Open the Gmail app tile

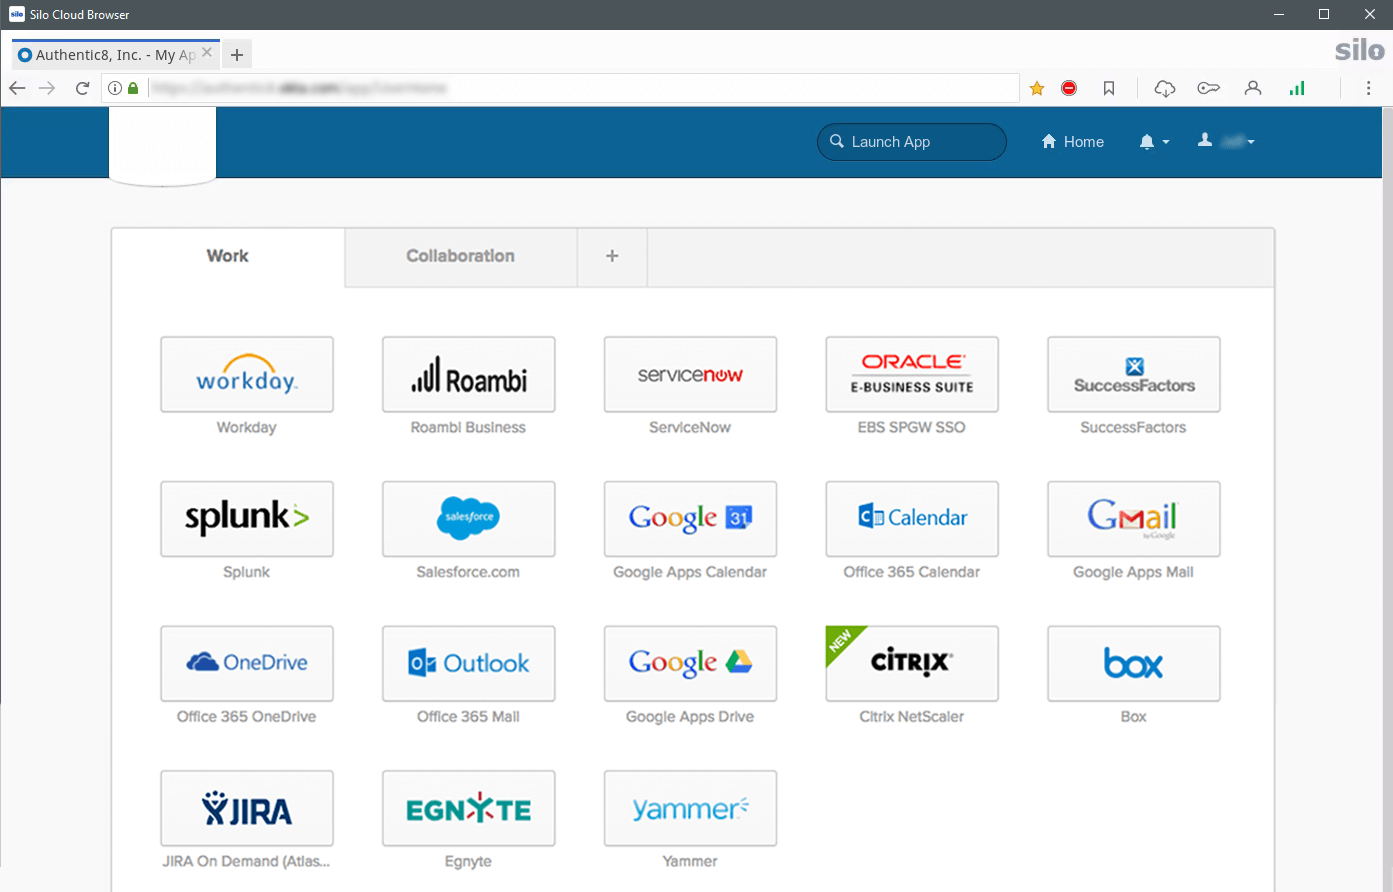tap(1134, 519)
